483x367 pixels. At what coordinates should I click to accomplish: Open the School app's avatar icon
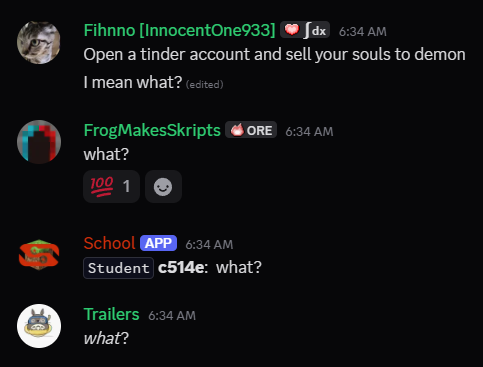39,255
